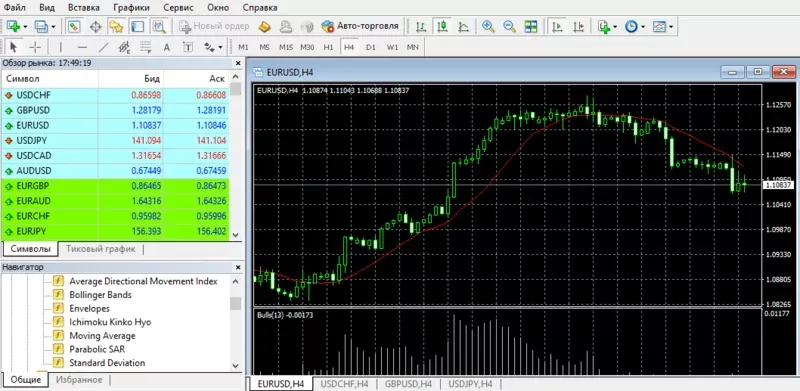Switch chart to Line Chart style
This screenshot has height=391, width=800.
point(463,26)
